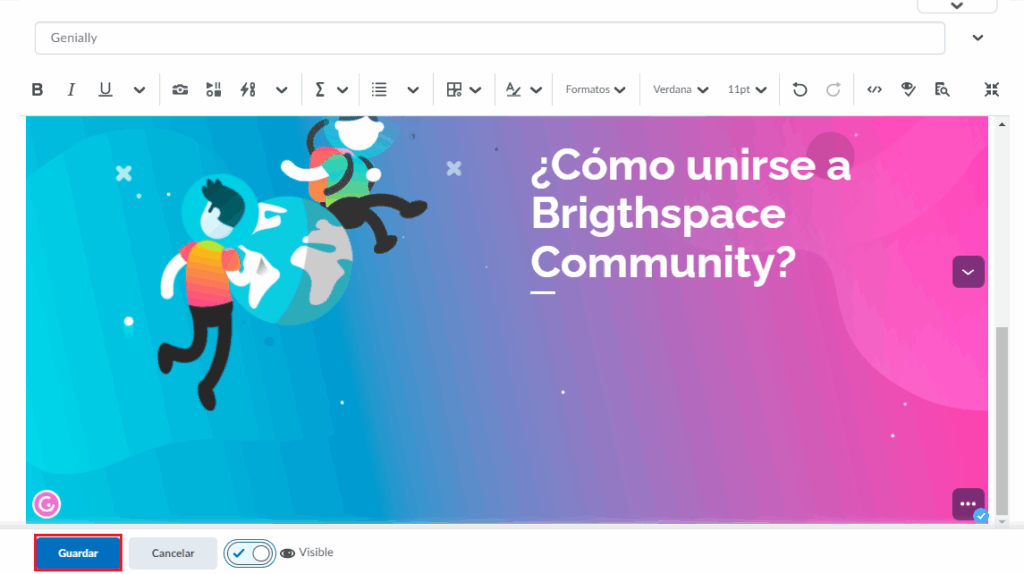Toggle fullscreen editor mode
Screen dimensions: 1024x574
coord(991,90)
